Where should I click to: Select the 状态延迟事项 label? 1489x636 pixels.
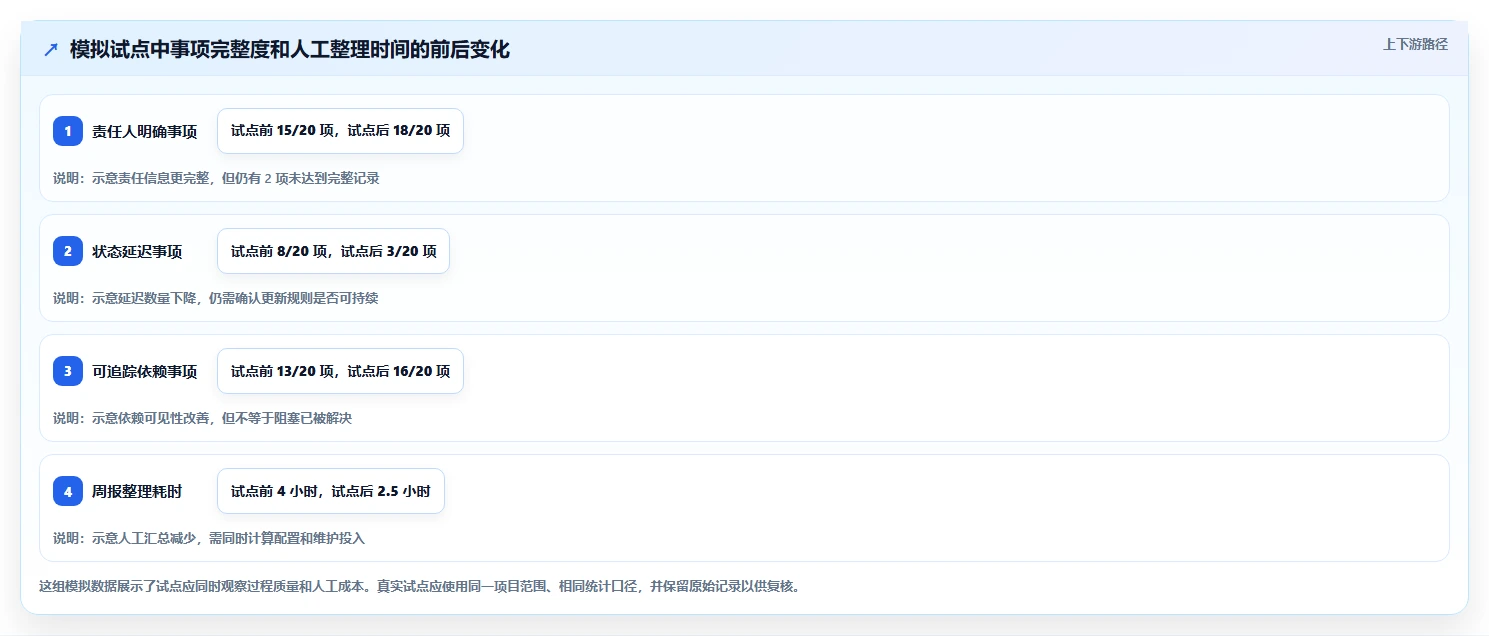[137, 251]
